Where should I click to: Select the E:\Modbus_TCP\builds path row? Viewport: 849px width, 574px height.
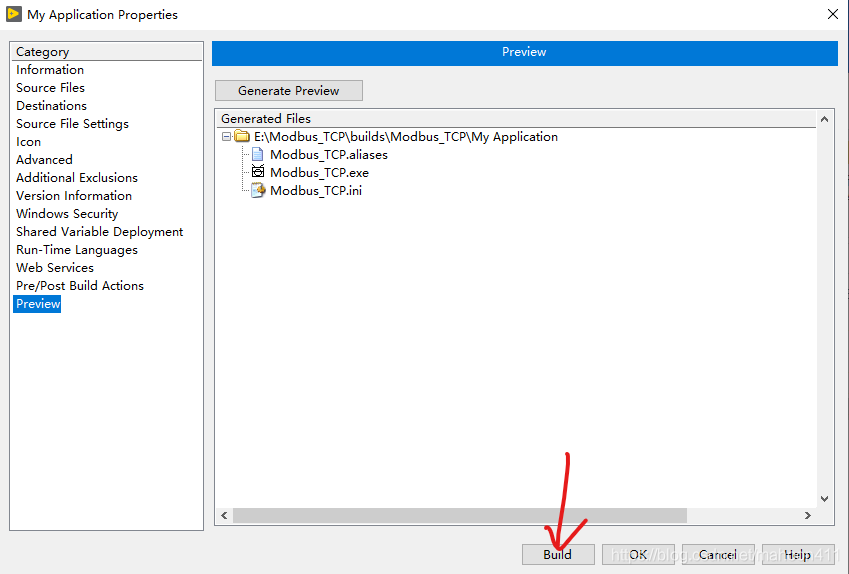(x=406, y=136)
